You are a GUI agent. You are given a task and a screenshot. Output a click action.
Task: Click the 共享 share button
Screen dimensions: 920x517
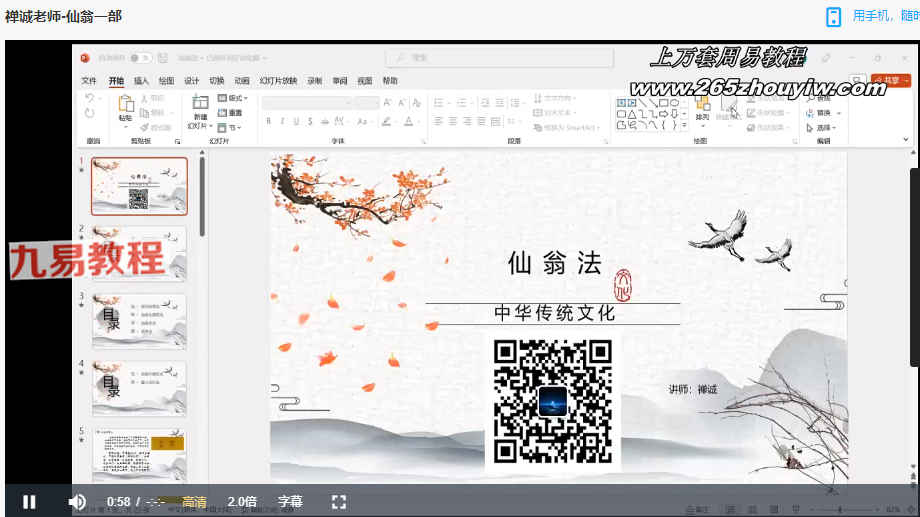coord(891,80)
